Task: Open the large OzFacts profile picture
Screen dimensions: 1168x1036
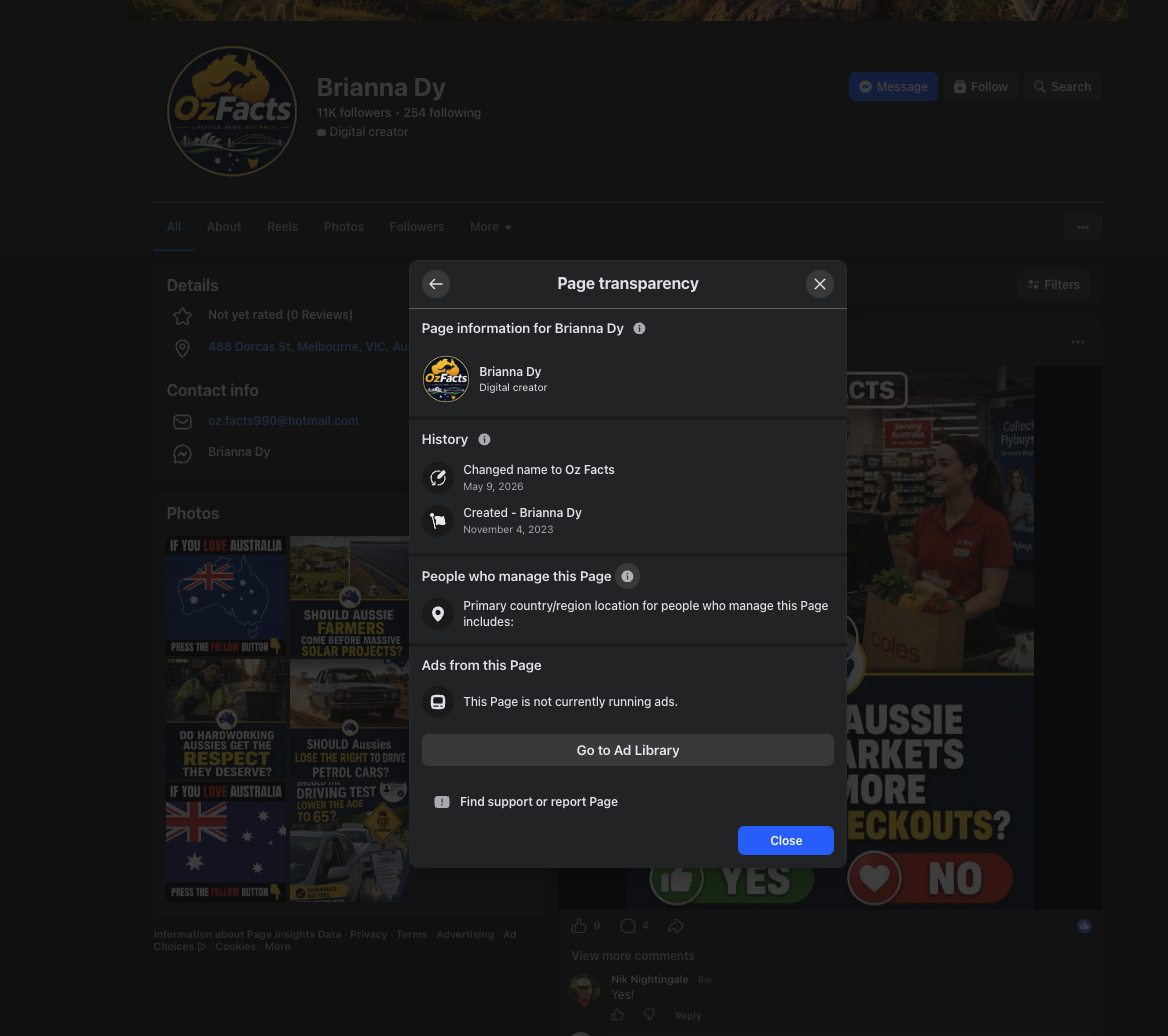Action: click(232, 111)
